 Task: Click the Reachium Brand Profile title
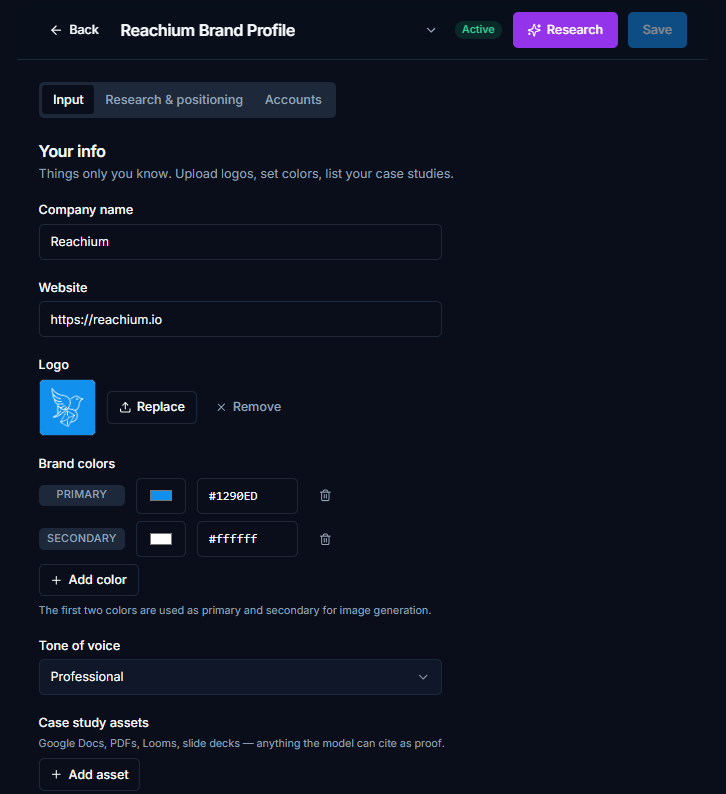click(208, 30)
